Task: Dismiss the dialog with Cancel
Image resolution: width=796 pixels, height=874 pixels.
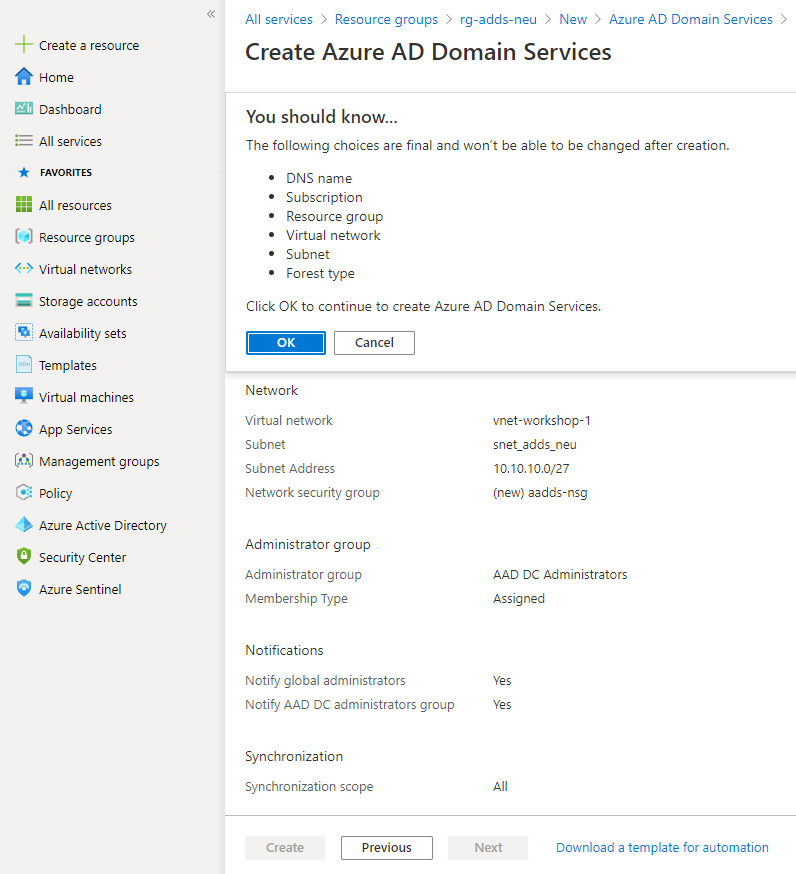Action: coord(374,342)
